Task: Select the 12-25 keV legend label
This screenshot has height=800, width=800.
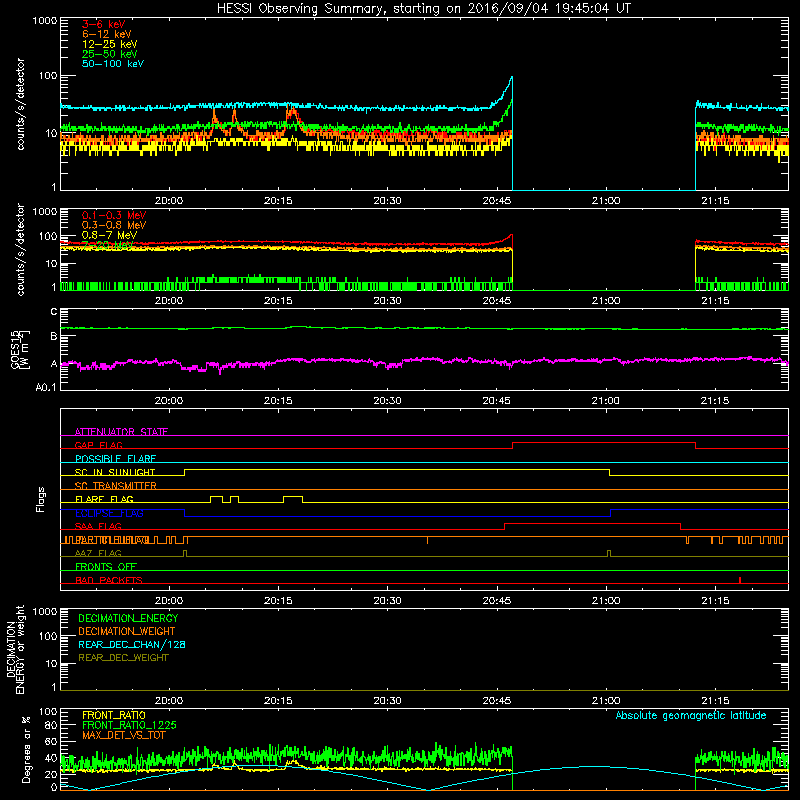Action: pyautogui.click(x=110, y=44)
